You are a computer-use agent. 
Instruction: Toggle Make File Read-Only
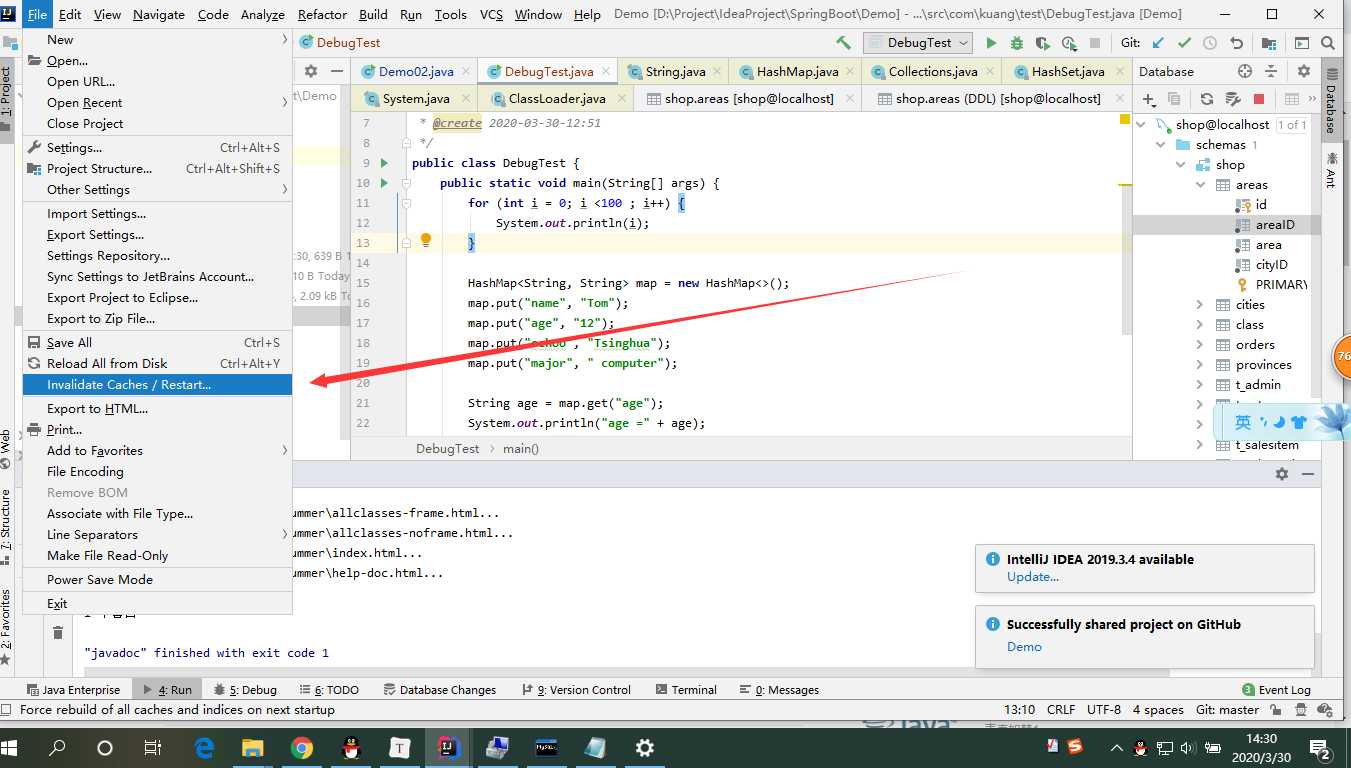coord(157,555)
